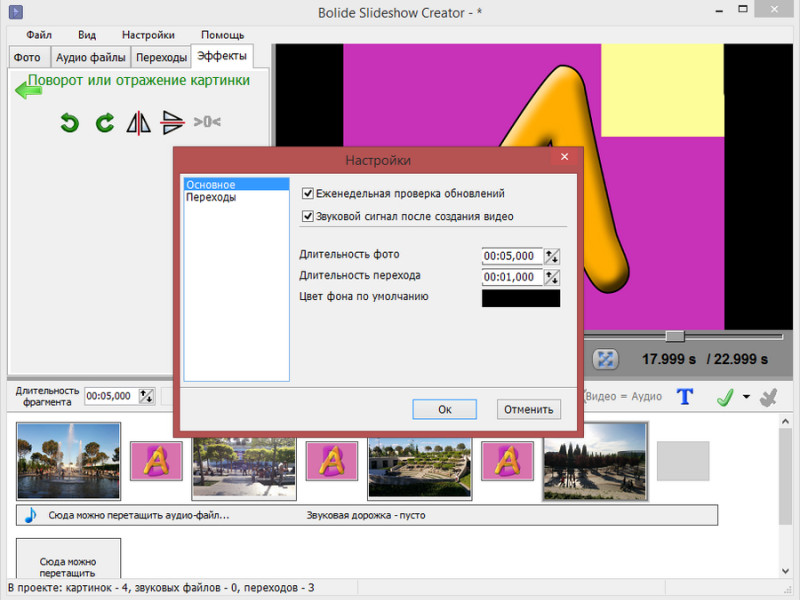Rotate picture clockwise with green arrow
Screen dimensions: 800x600
pos(105,123)
